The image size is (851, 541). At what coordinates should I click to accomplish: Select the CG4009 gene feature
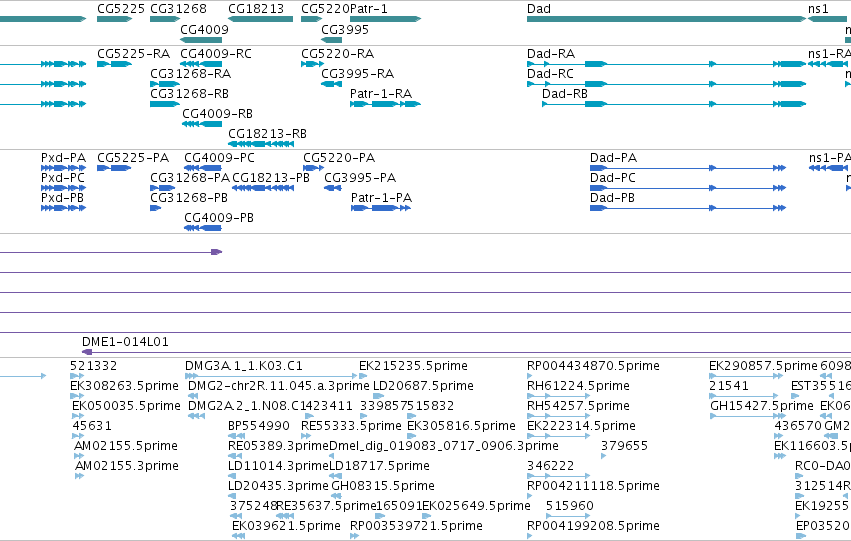[x=201, y=40]
